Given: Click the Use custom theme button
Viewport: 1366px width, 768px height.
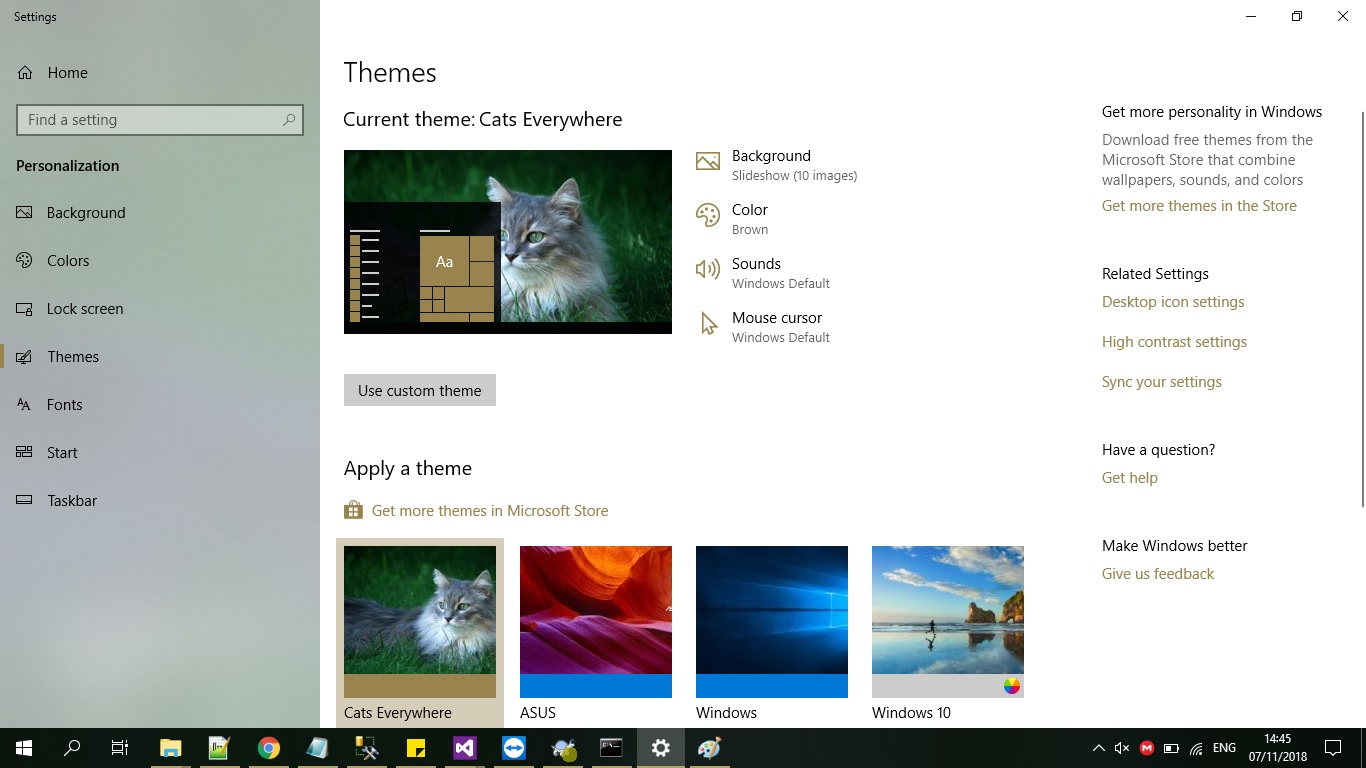Looking at the screenshot, I should [419, 390].
